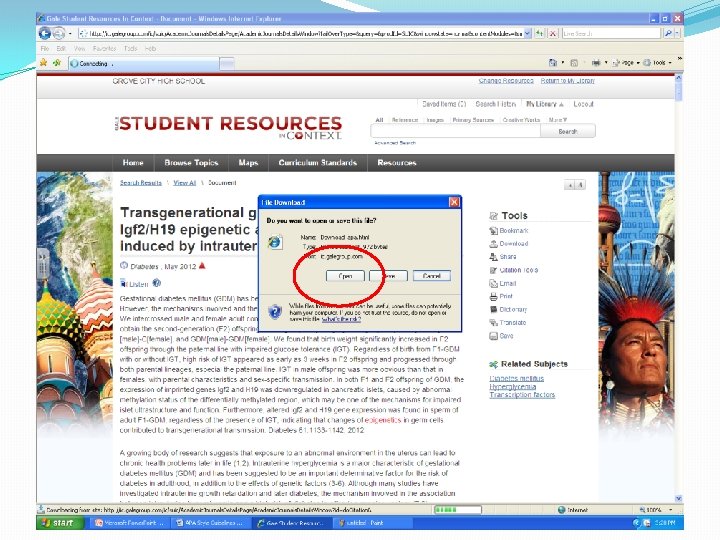Select the Resources navigation tab

(x=397, y=163)
